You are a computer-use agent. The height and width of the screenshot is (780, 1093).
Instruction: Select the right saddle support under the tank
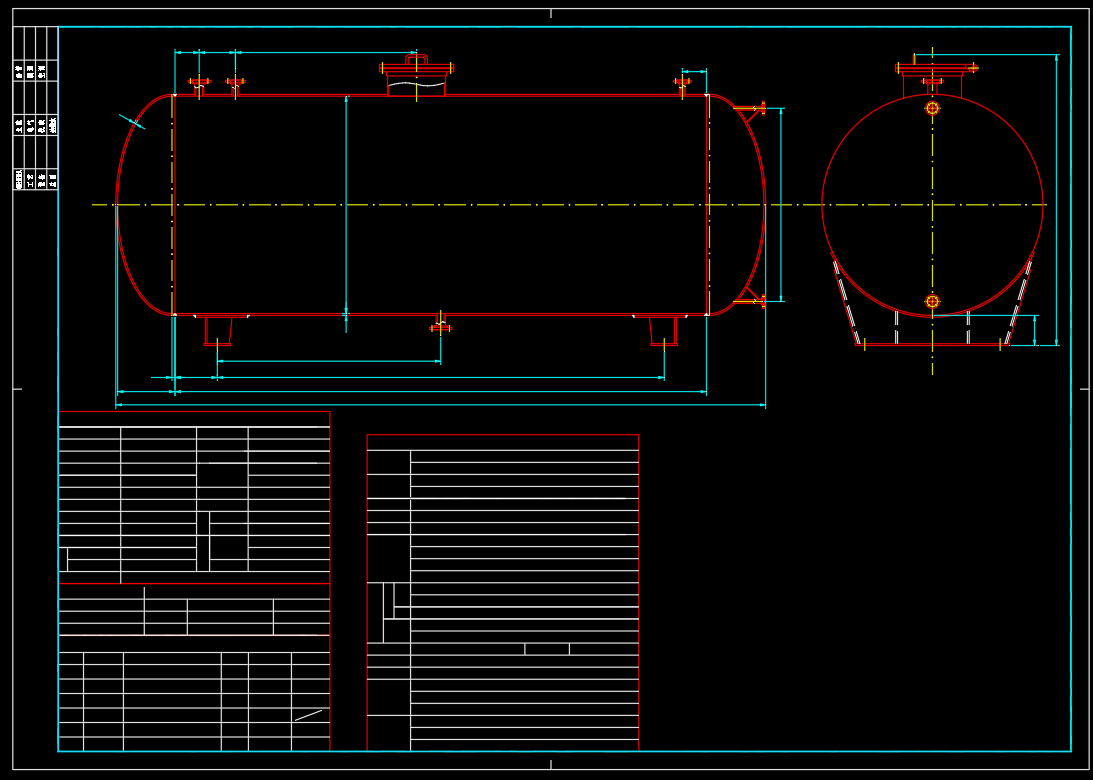coord(663,330)
